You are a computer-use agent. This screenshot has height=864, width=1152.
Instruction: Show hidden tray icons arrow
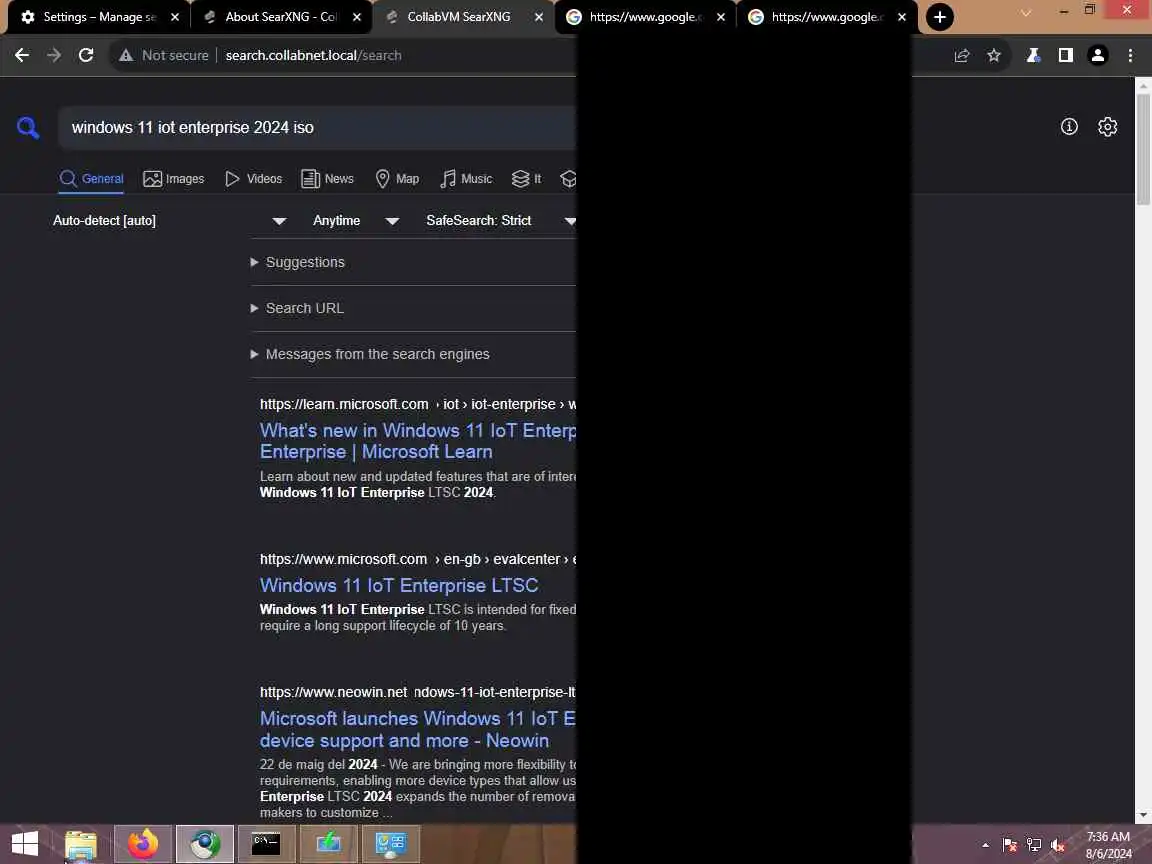(985, 845)
